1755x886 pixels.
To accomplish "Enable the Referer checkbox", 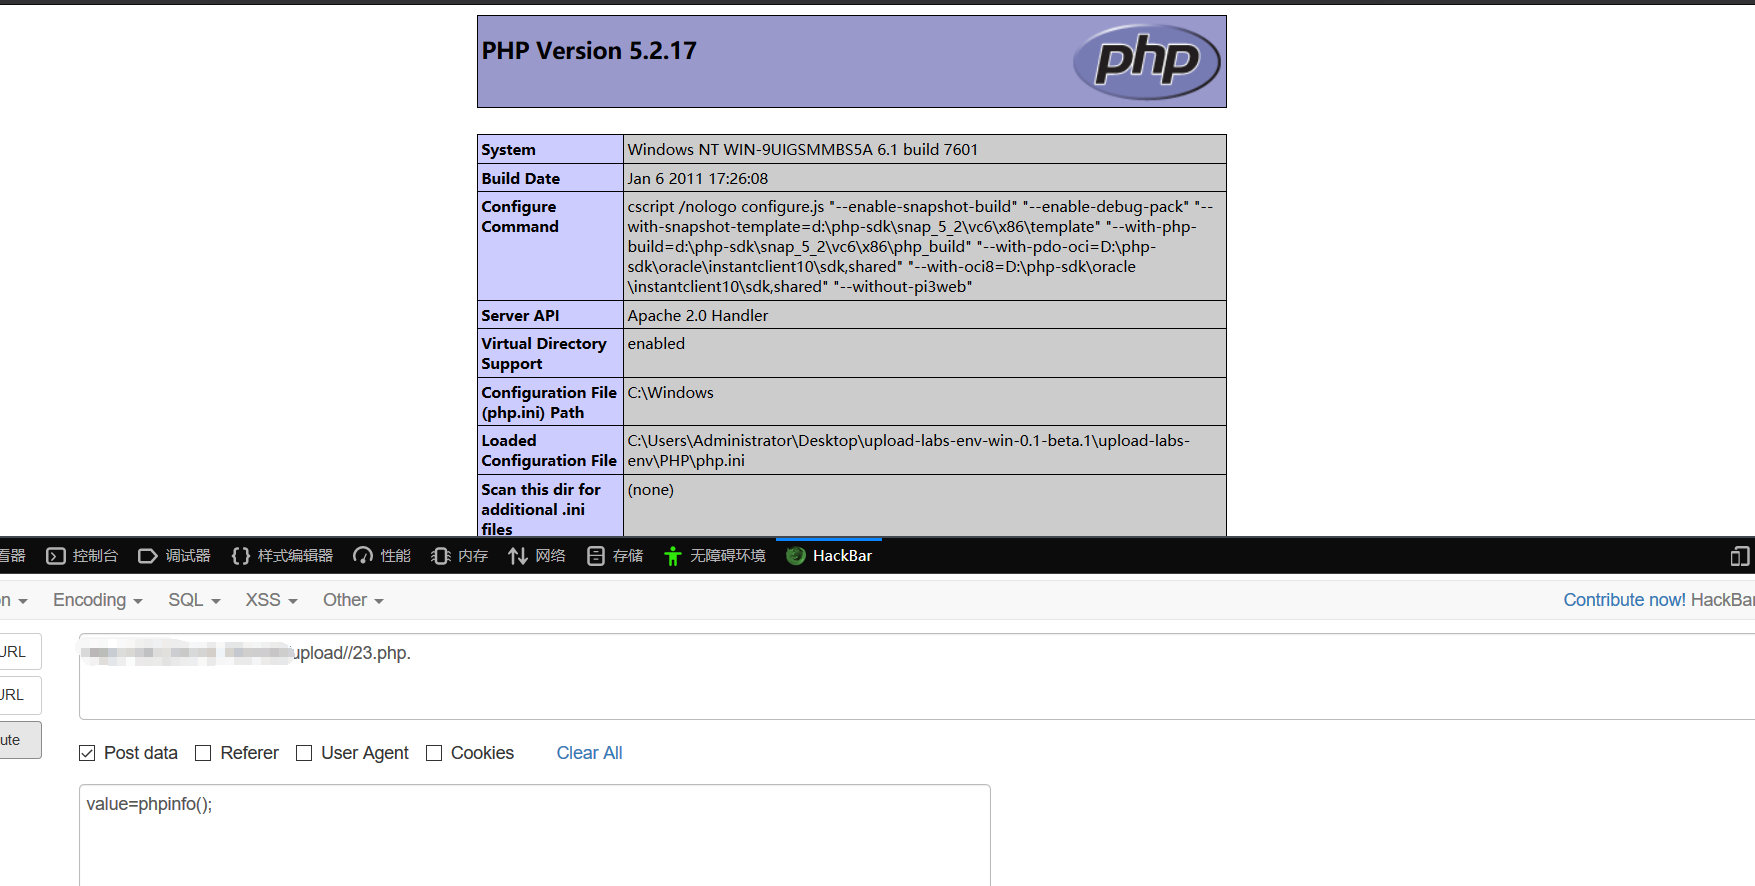I will click(x=203, y=753).
